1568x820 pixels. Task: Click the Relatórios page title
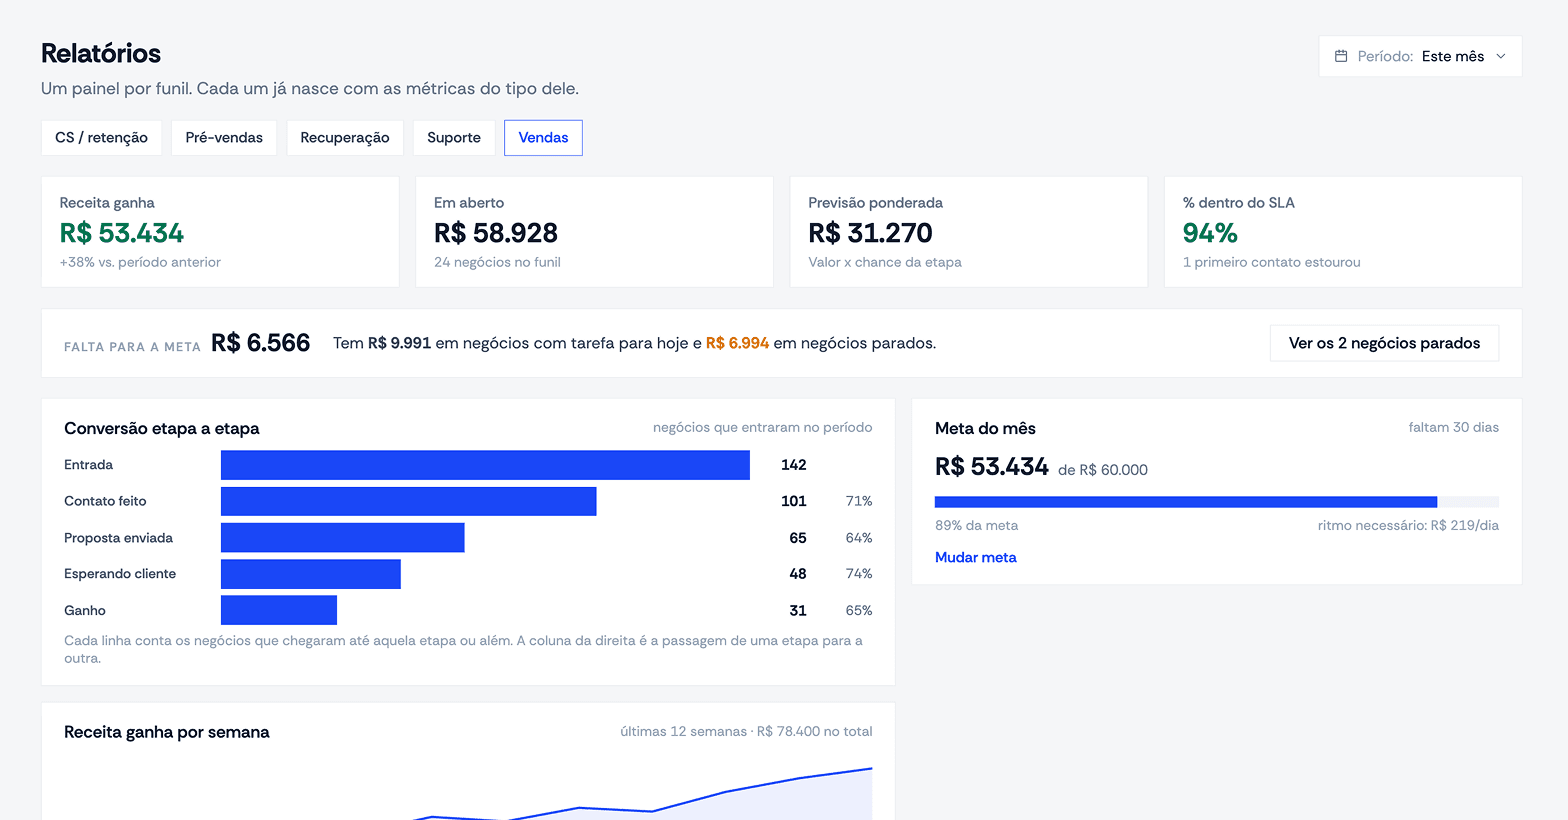[x=101, y=53]
